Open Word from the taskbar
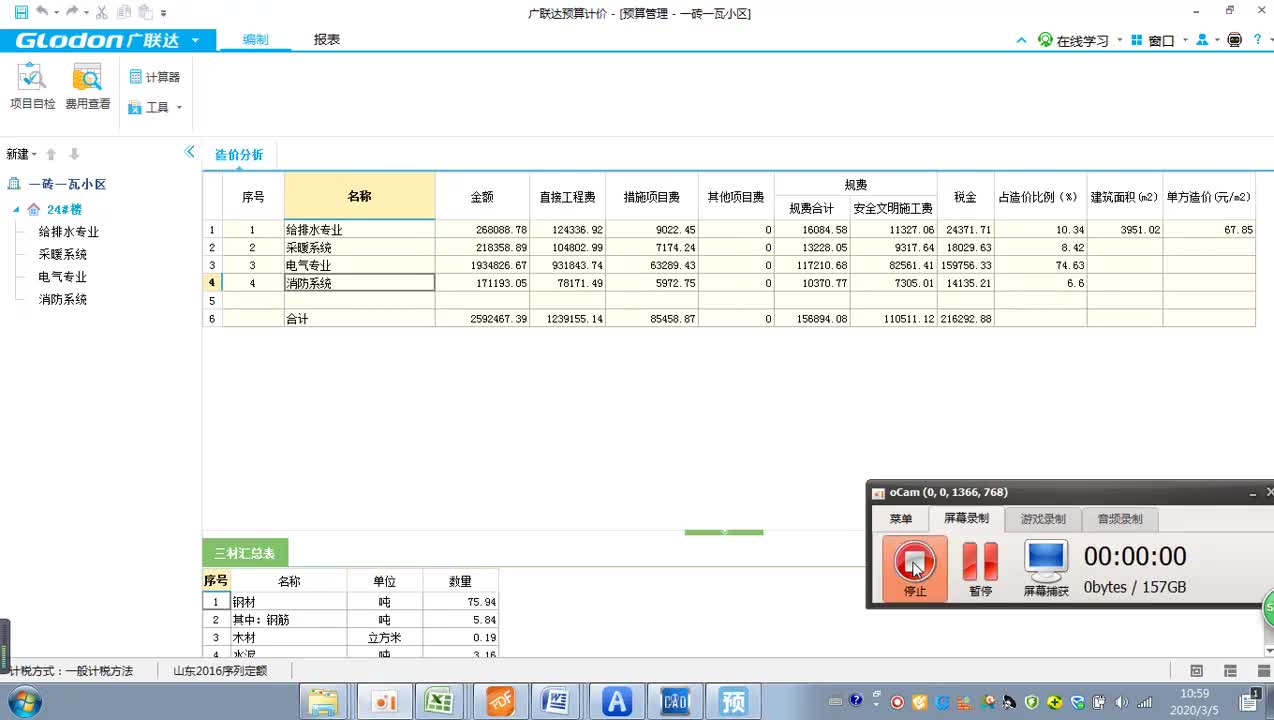This screenshot has width=1274, height=720. pyautogui.click(x=557, y=702)
